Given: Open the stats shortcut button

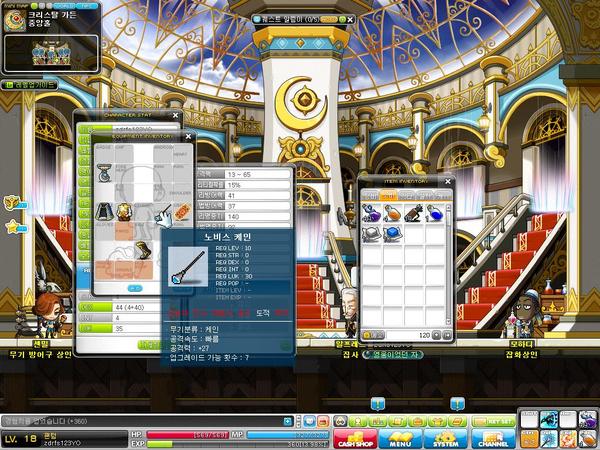Looking at the screenshot, I should pos(377,421).
